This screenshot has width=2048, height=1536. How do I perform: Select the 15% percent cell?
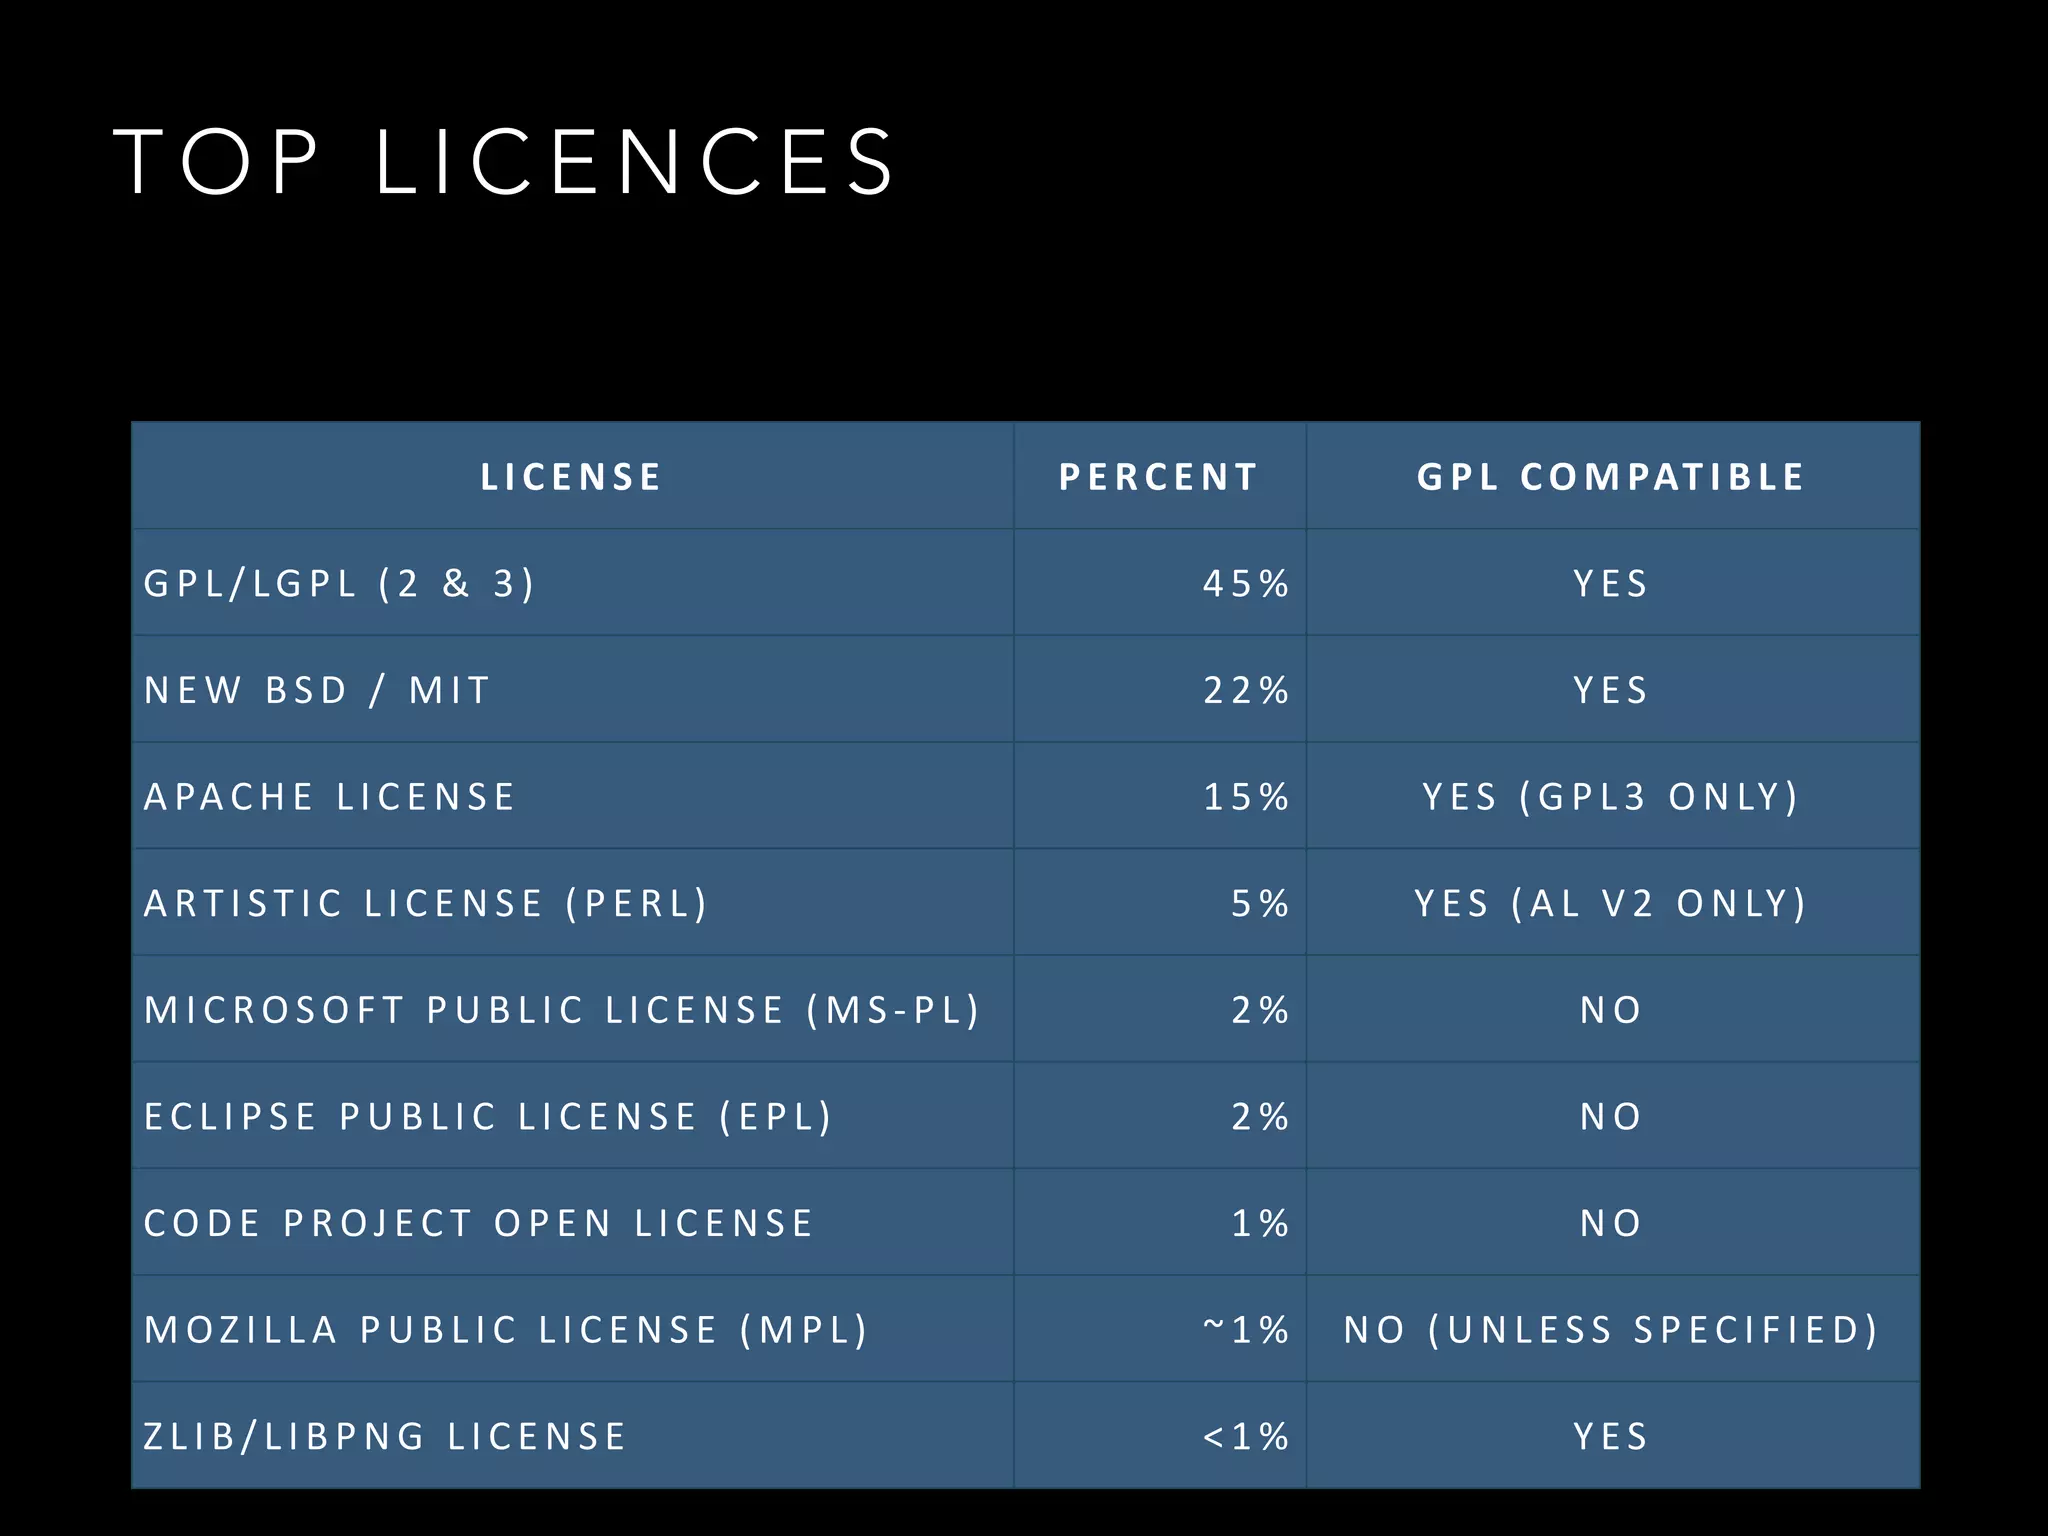[x=1245, y=797]
